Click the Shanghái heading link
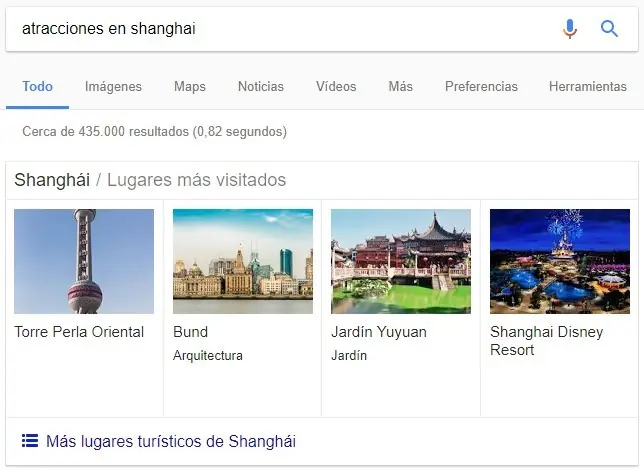Viewport: 644px width, 470px height. [52, 180]
